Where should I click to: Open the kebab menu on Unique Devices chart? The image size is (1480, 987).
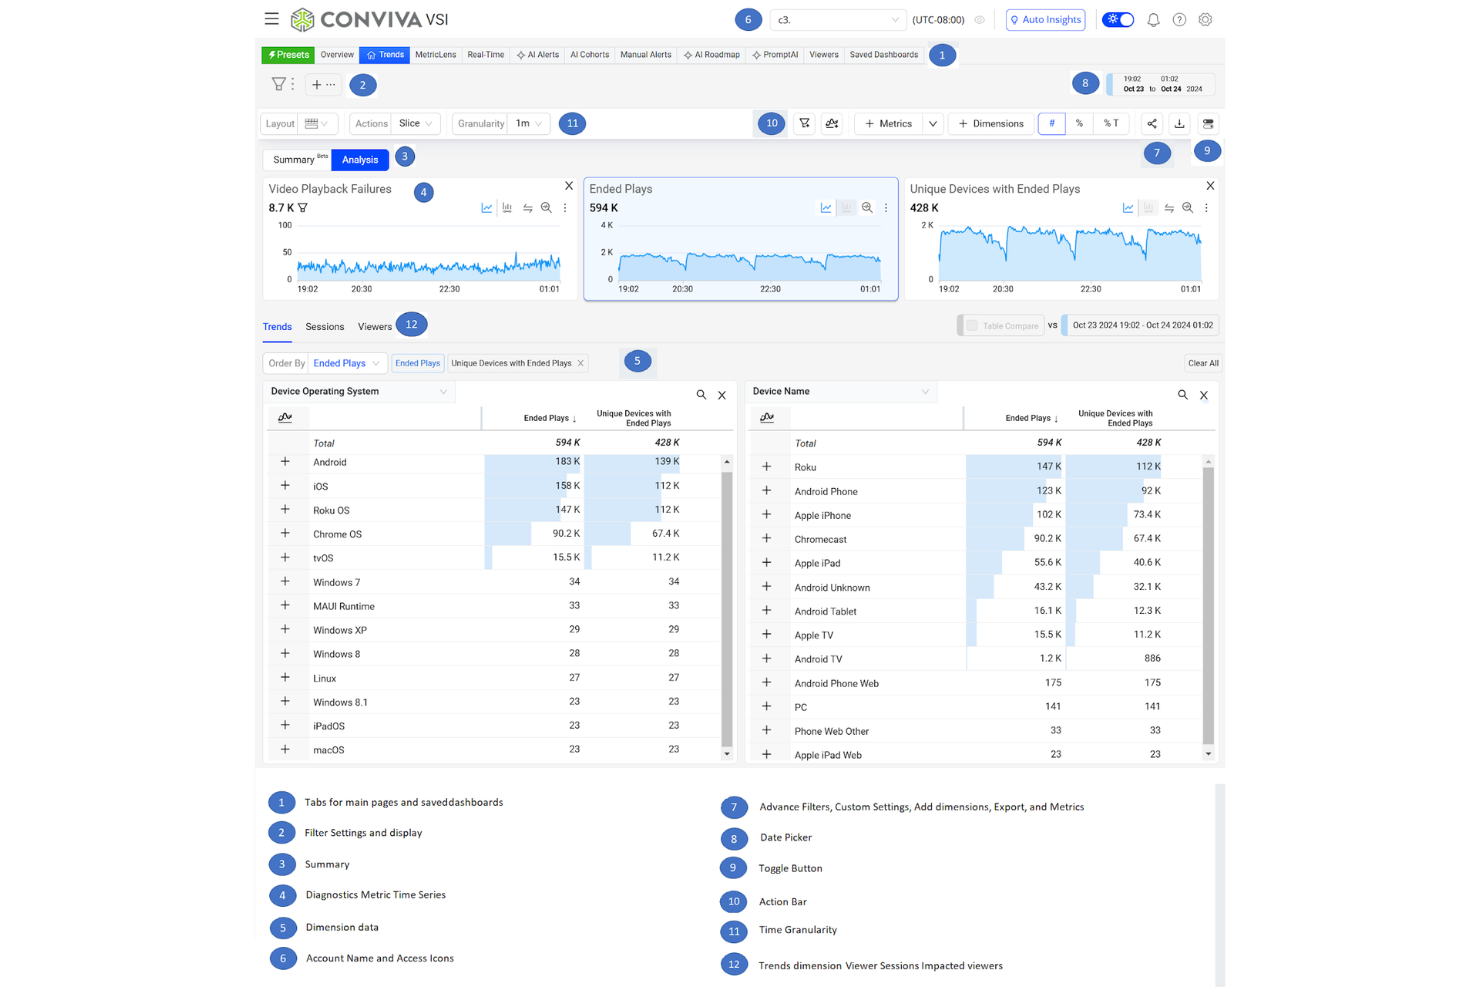[1206, 208]
